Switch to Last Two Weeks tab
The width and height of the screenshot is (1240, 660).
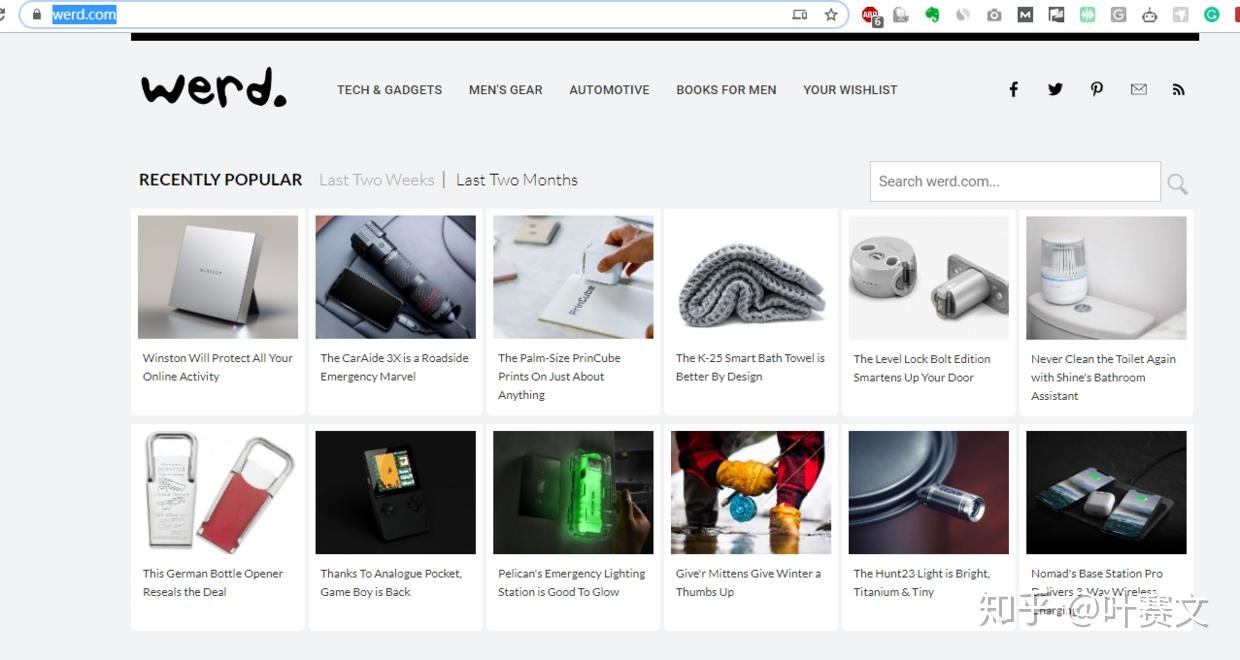click(376, 180)
